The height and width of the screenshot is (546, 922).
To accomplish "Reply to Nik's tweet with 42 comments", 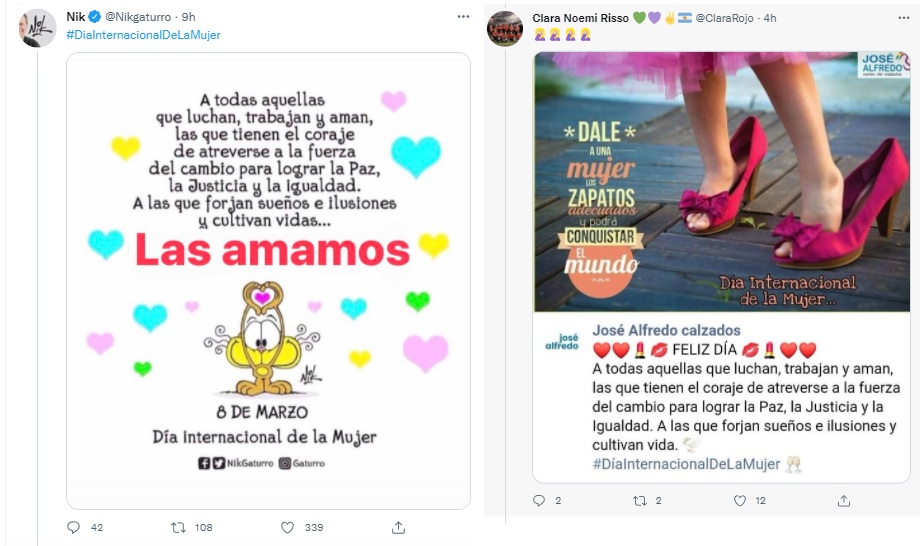I will [x=74, y=527].
